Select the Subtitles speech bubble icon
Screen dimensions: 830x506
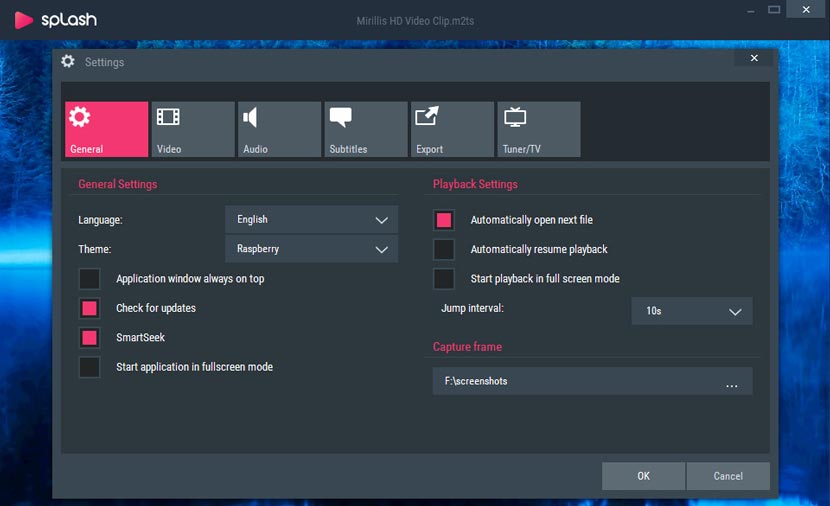tap(365, 129)
